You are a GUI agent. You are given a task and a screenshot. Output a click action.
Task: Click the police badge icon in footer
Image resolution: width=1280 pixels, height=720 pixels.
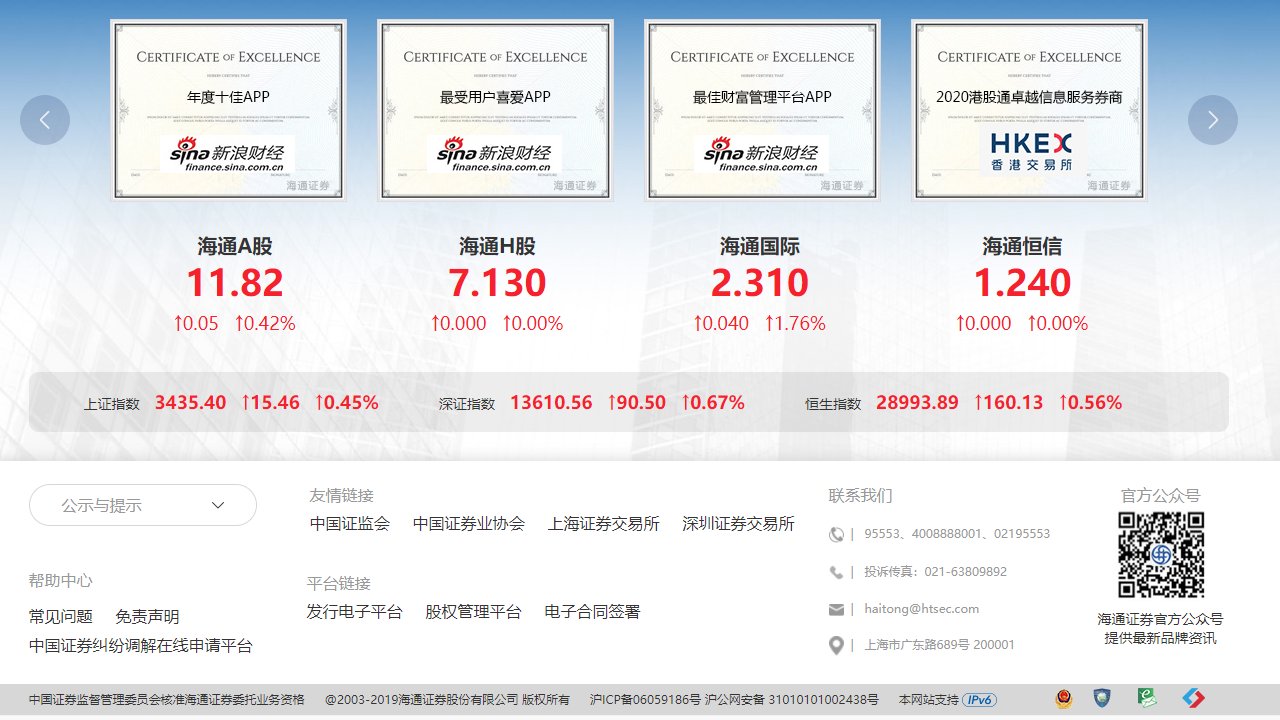(1063, 699)
